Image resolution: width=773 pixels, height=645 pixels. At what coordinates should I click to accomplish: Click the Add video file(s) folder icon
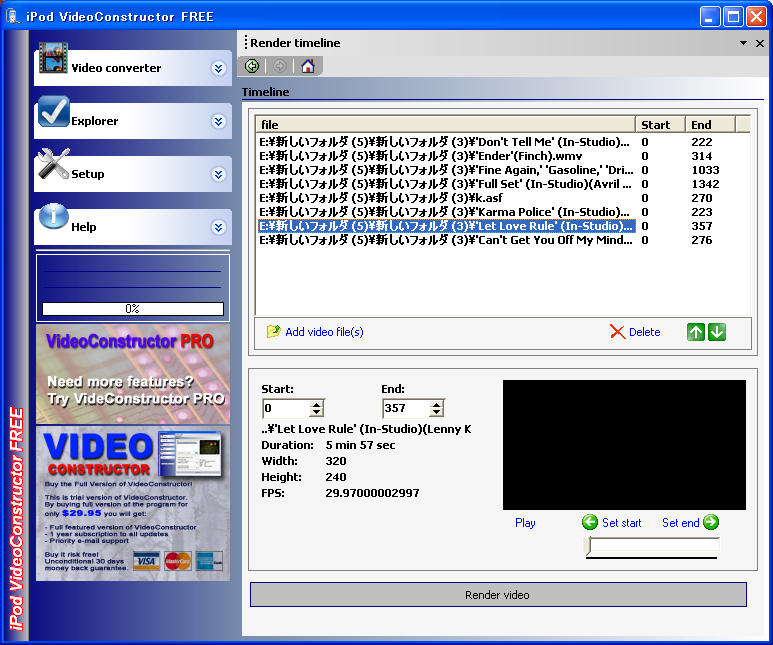273,331
